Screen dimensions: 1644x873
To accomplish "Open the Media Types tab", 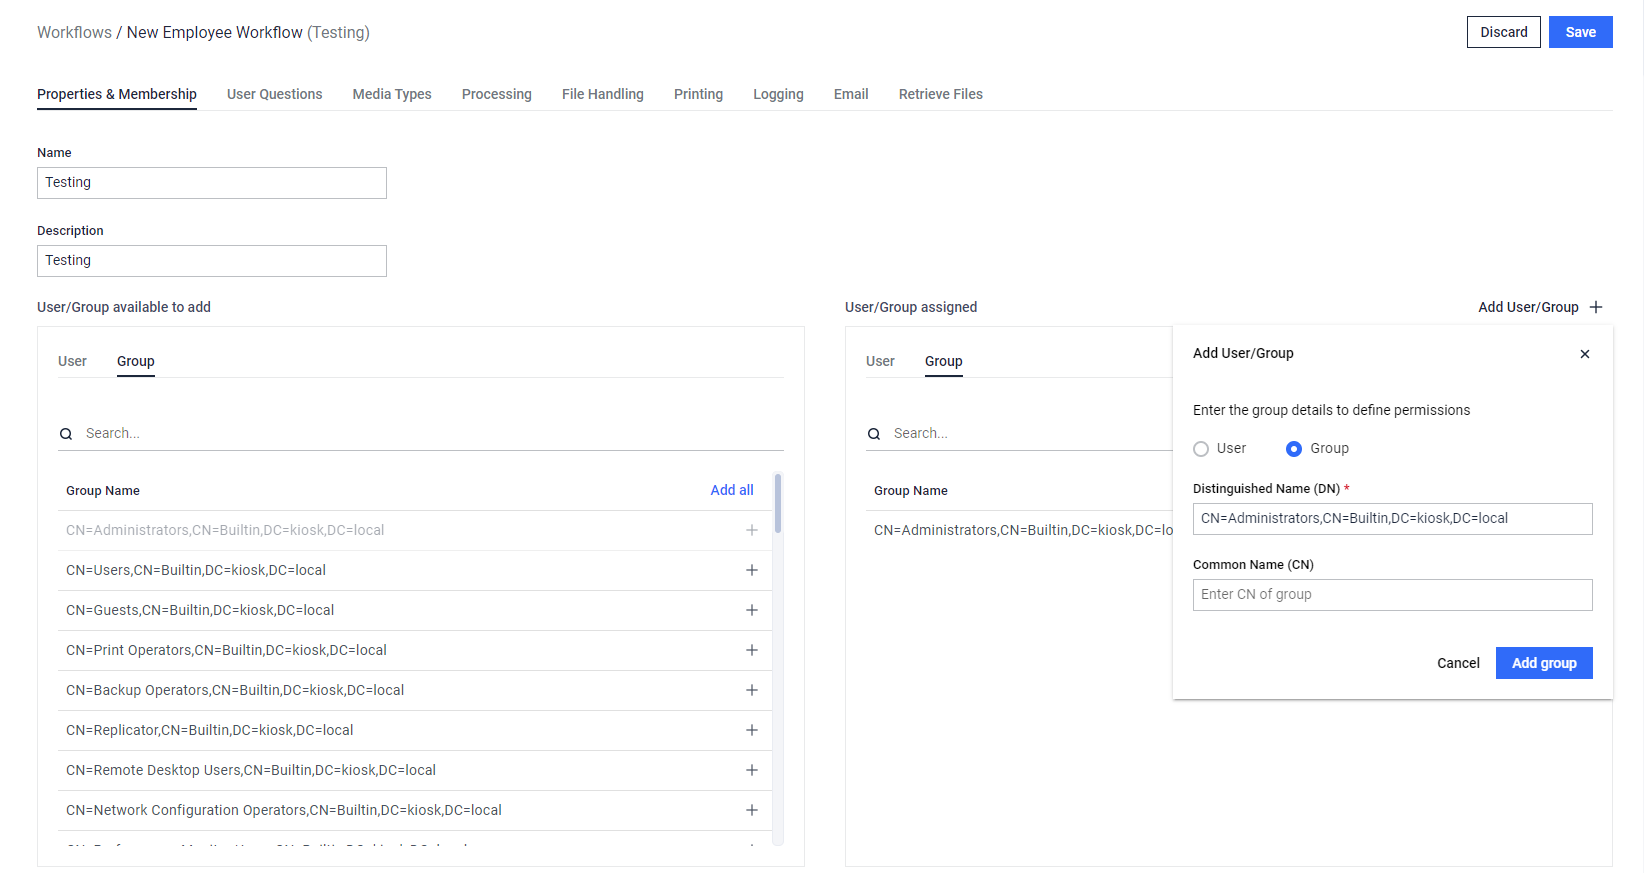I will pos(392,94).
